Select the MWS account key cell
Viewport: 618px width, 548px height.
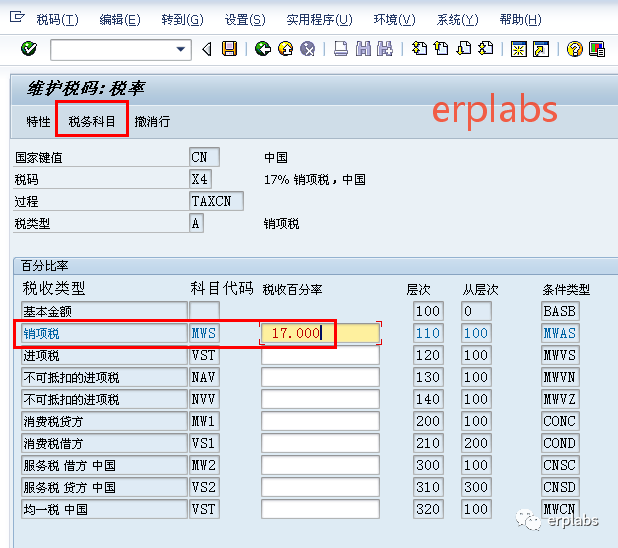(204, 333)
